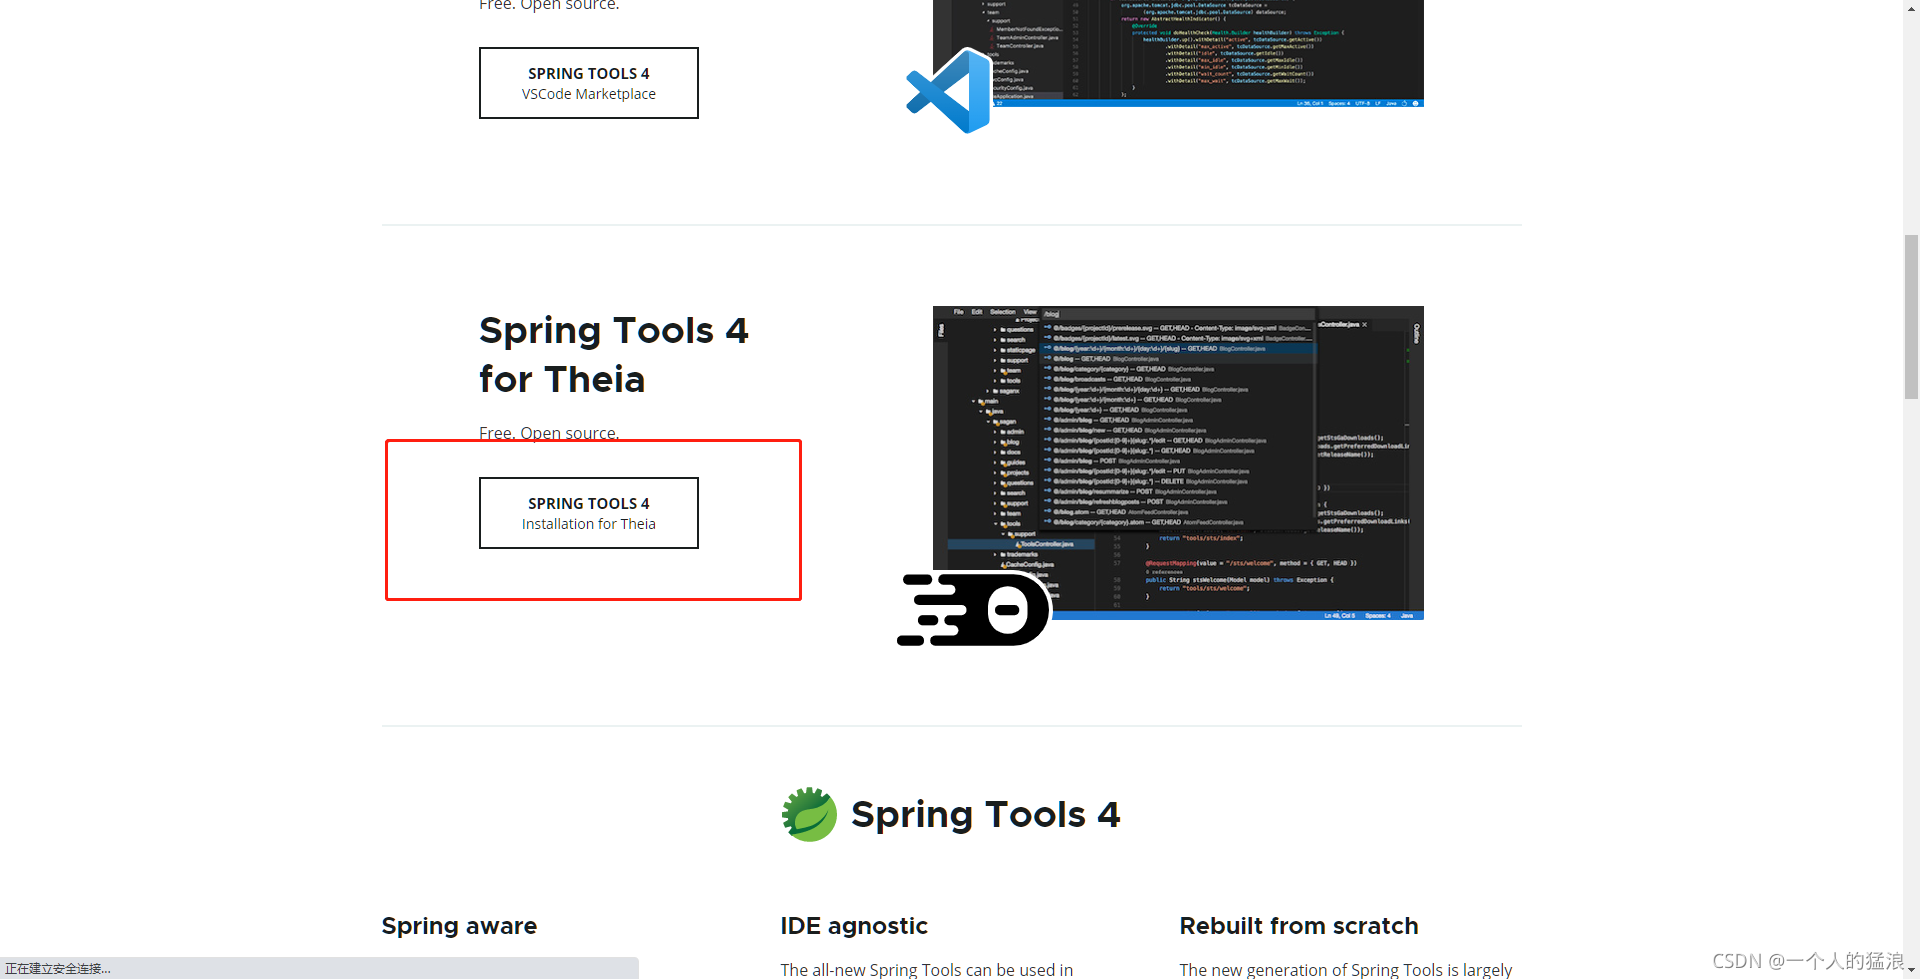Click the 'Free. Open source.' text under Theia heading
The width and height of the screenshot is (1920, 979).
pyautogui.click(x=549, y=433)
